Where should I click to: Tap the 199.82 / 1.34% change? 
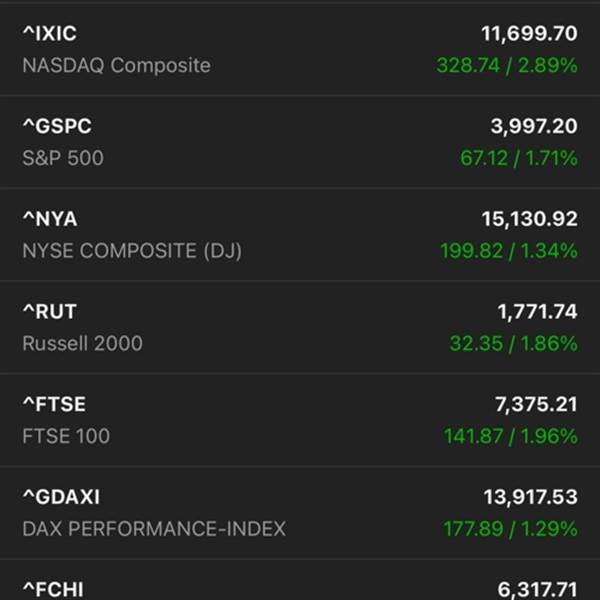(508, 251)
